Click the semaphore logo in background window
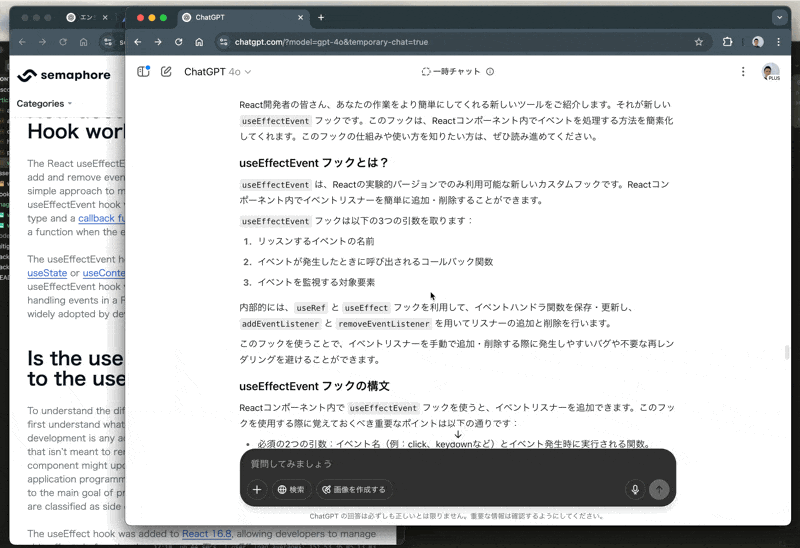Viewport: 800px width, 548px height. tap(64, 75)
